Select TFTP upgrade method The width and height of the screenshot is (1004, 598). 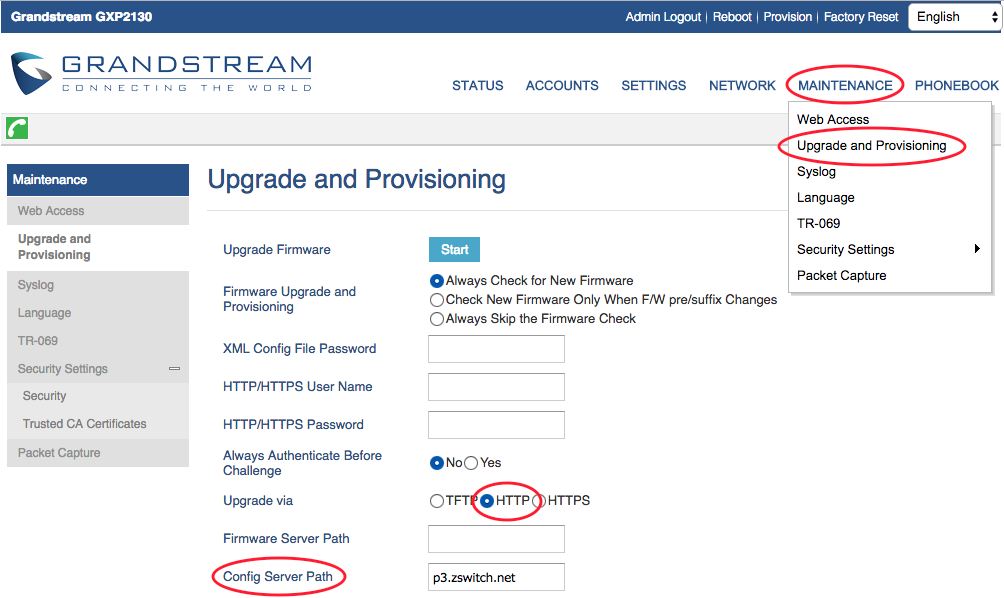pyautogui.click(x=437, y=501)
